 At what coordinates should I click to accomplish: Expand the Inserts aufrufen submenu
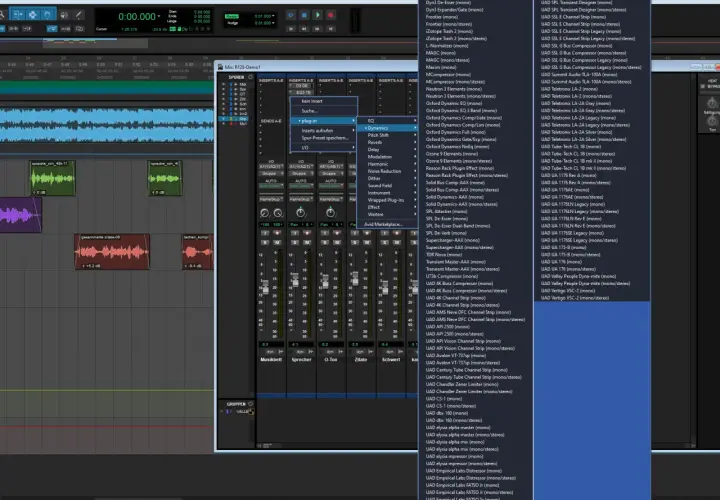click(x=324, y=131)
